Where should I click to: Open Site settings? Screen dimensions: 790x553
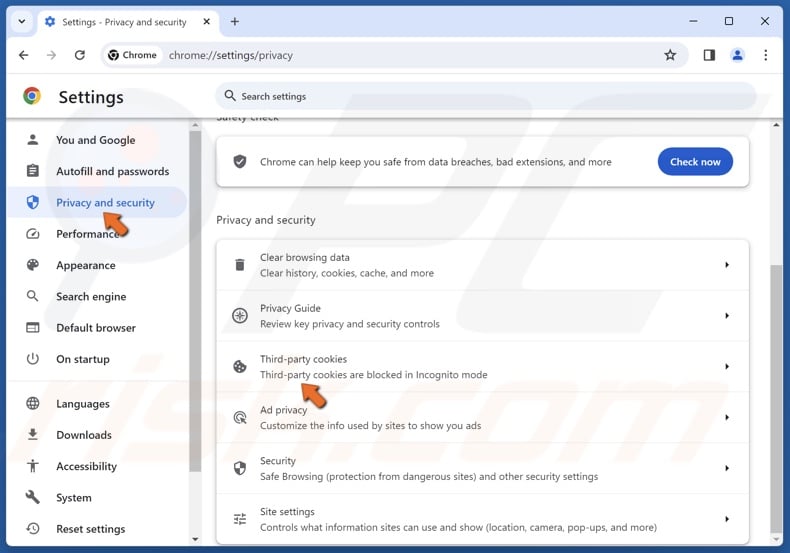(x=482, y=519)
